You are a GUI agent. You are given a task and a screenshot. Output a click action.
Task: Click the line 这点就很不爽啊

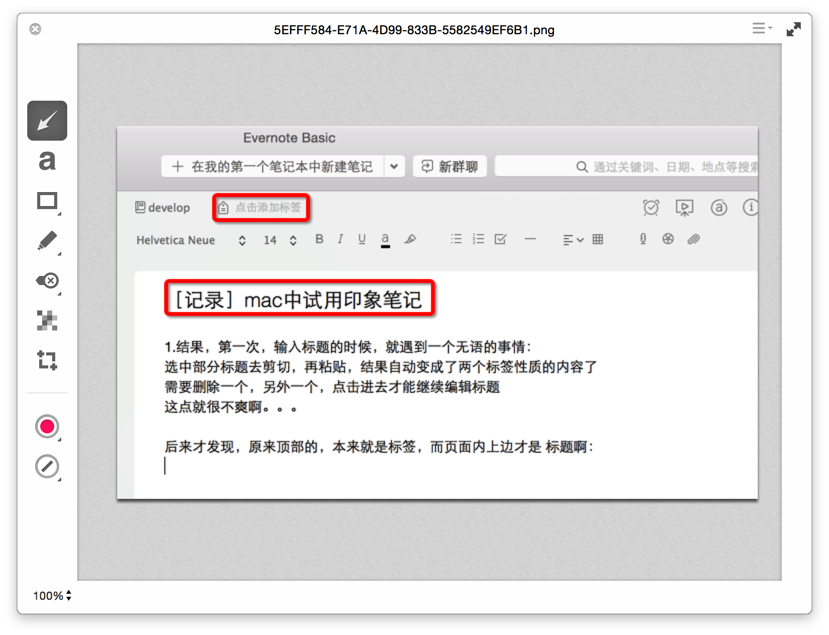[230, 407]
